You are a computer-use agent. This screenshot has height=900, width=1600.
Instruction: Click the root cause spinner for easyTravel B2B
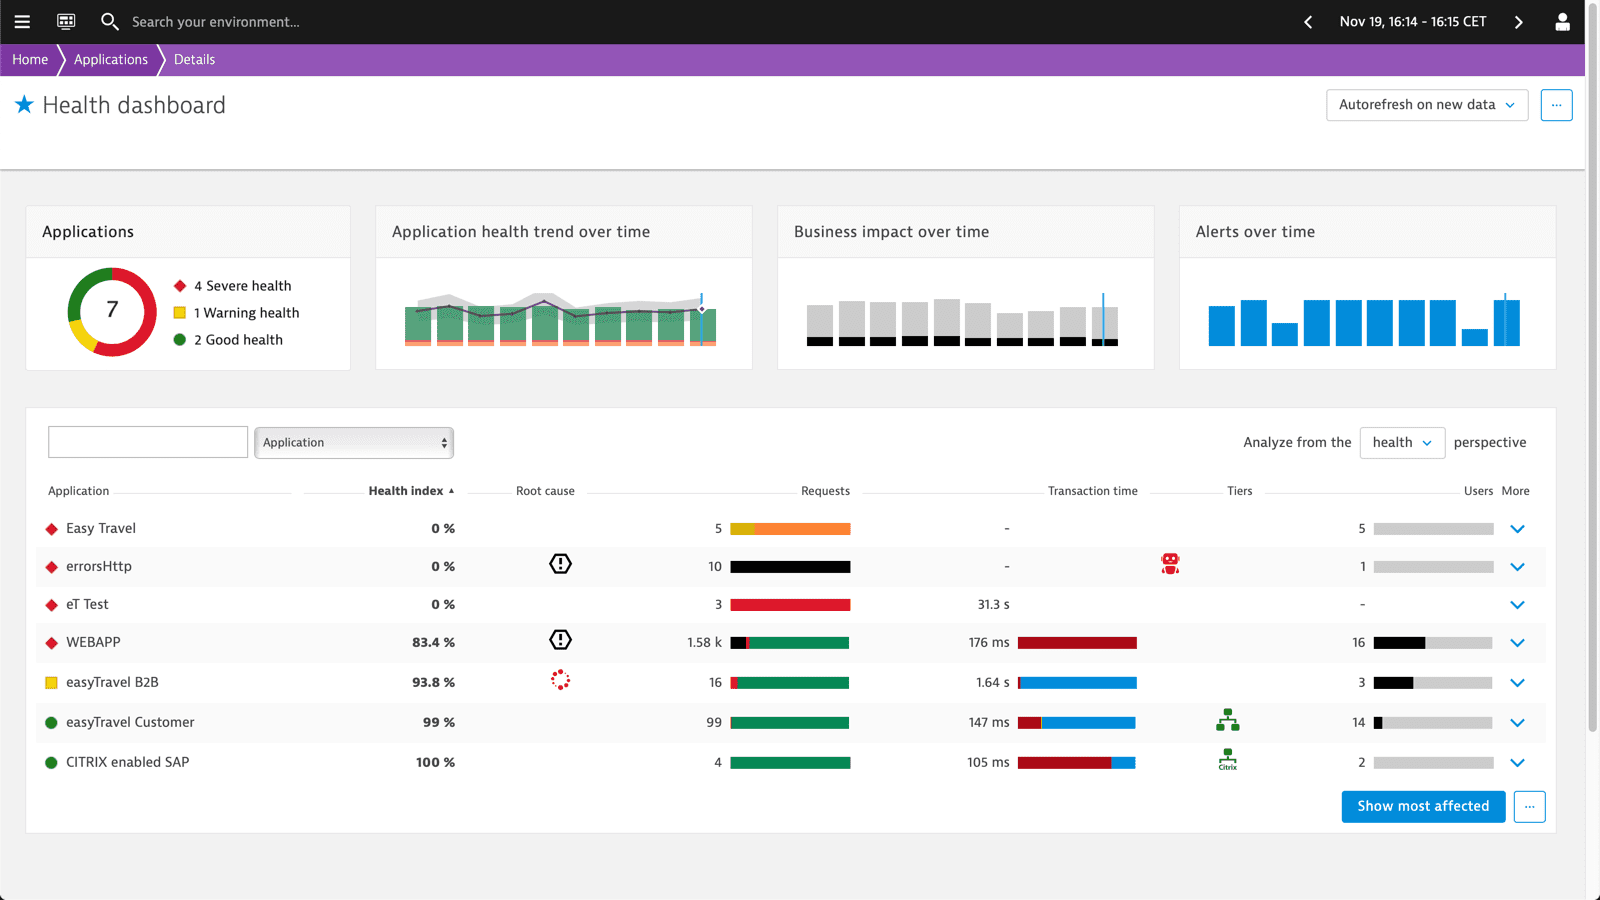(560, 680)
